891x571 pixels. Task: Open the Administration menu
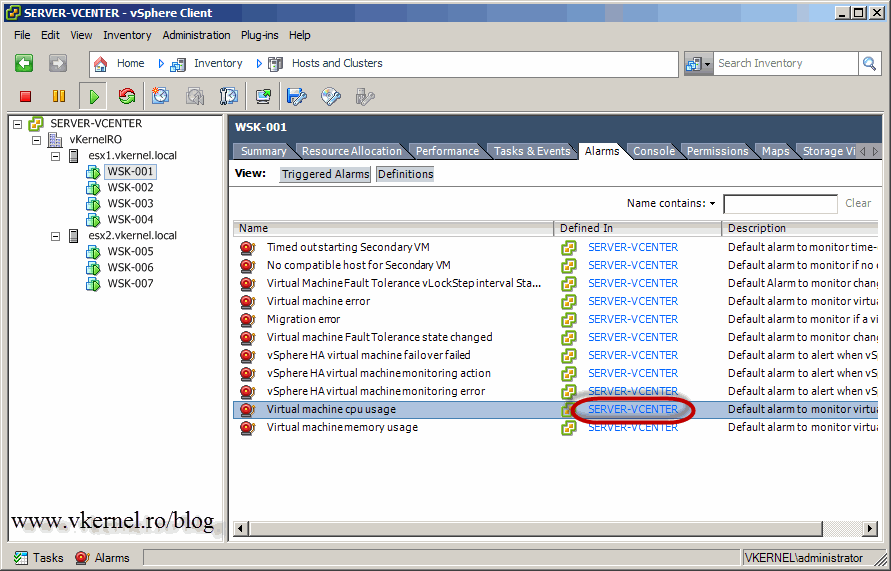pyautogui.click(x=196, y=35)
